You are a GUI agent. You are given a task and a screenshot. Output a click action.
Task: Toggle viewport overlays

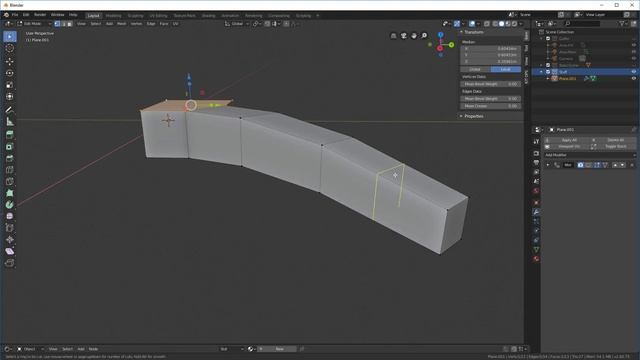click(x=472, y=24)
